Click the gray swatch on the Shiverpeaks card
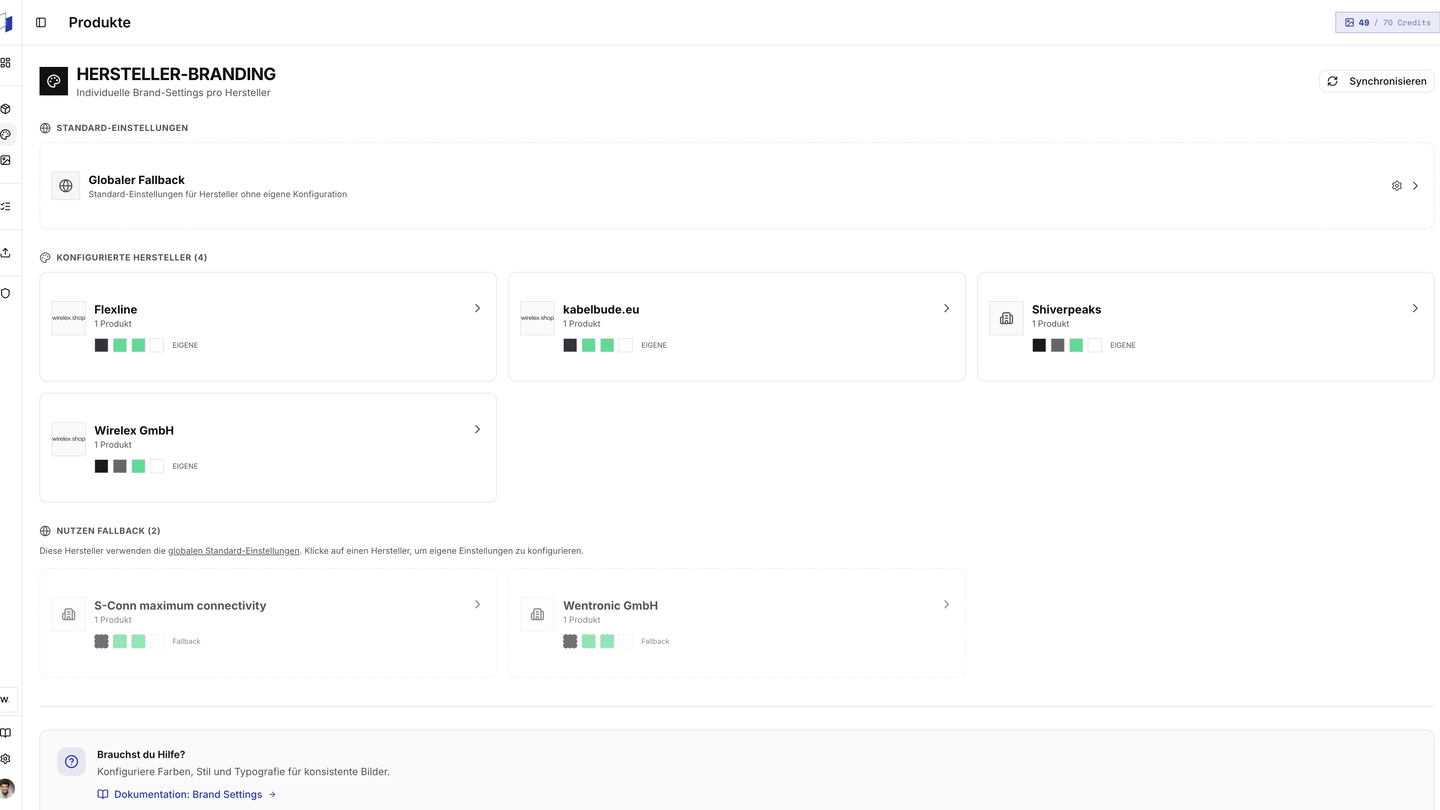Screen dimensions: 1440x810 [1058, 345]
